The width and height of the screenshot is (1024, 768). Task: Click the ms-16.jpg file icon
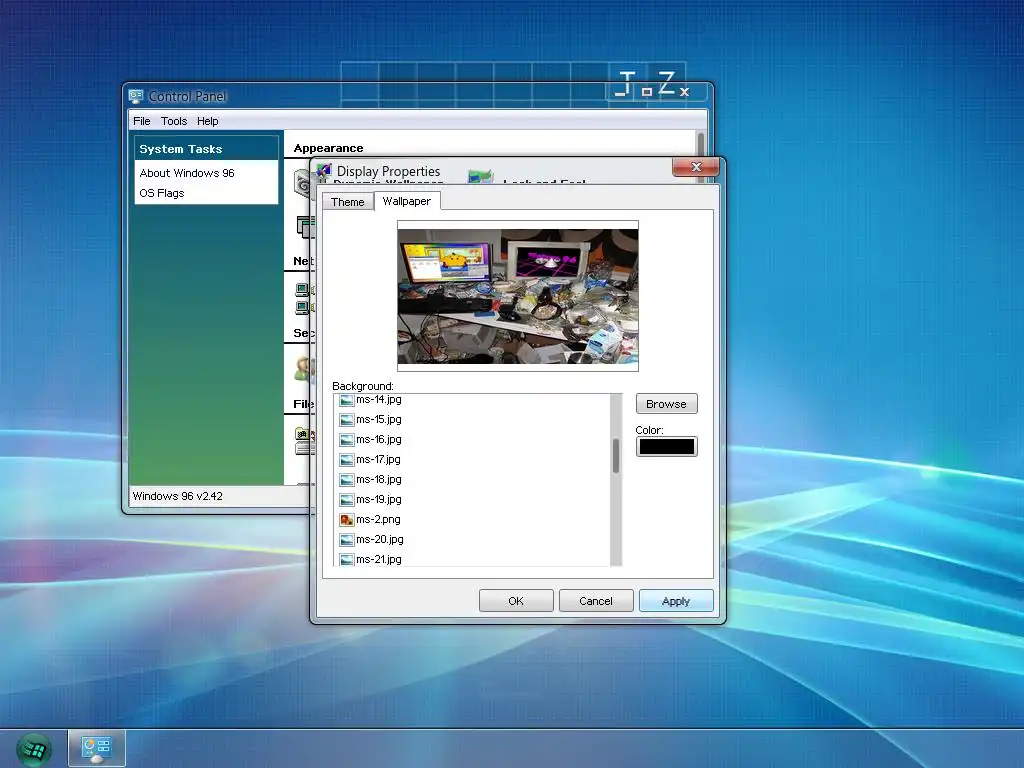pos(346,440)
